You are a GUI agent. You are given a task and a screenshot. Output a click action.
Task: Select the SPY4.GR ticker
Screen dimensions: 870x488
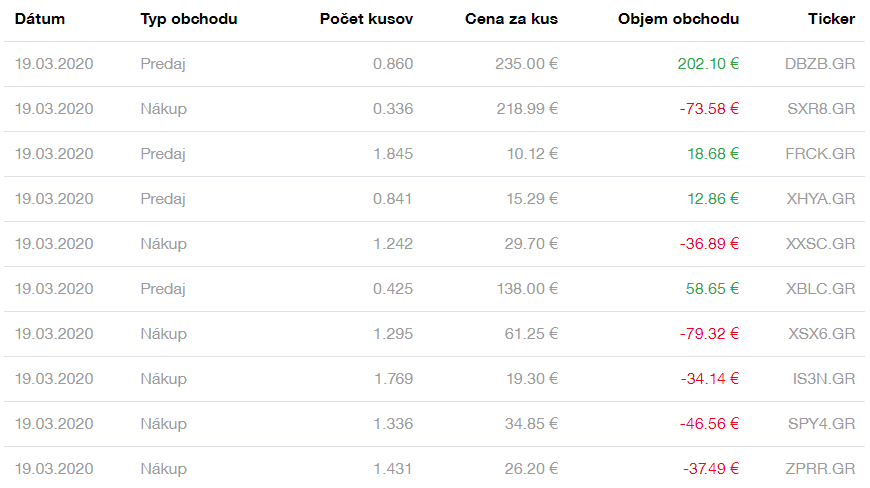(x=821, y=424)
